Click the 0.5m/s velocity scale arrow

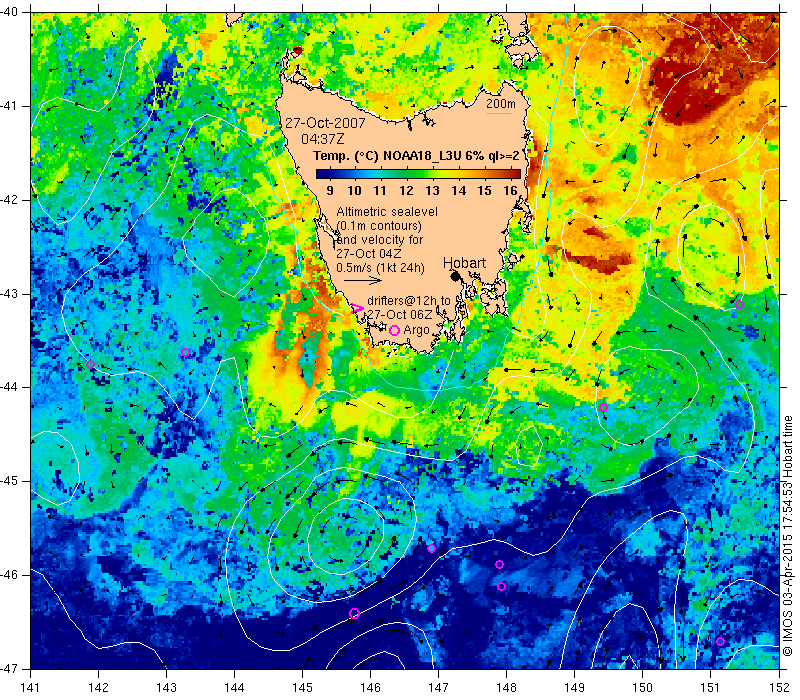pyautogui.click(x=363, y=280)
